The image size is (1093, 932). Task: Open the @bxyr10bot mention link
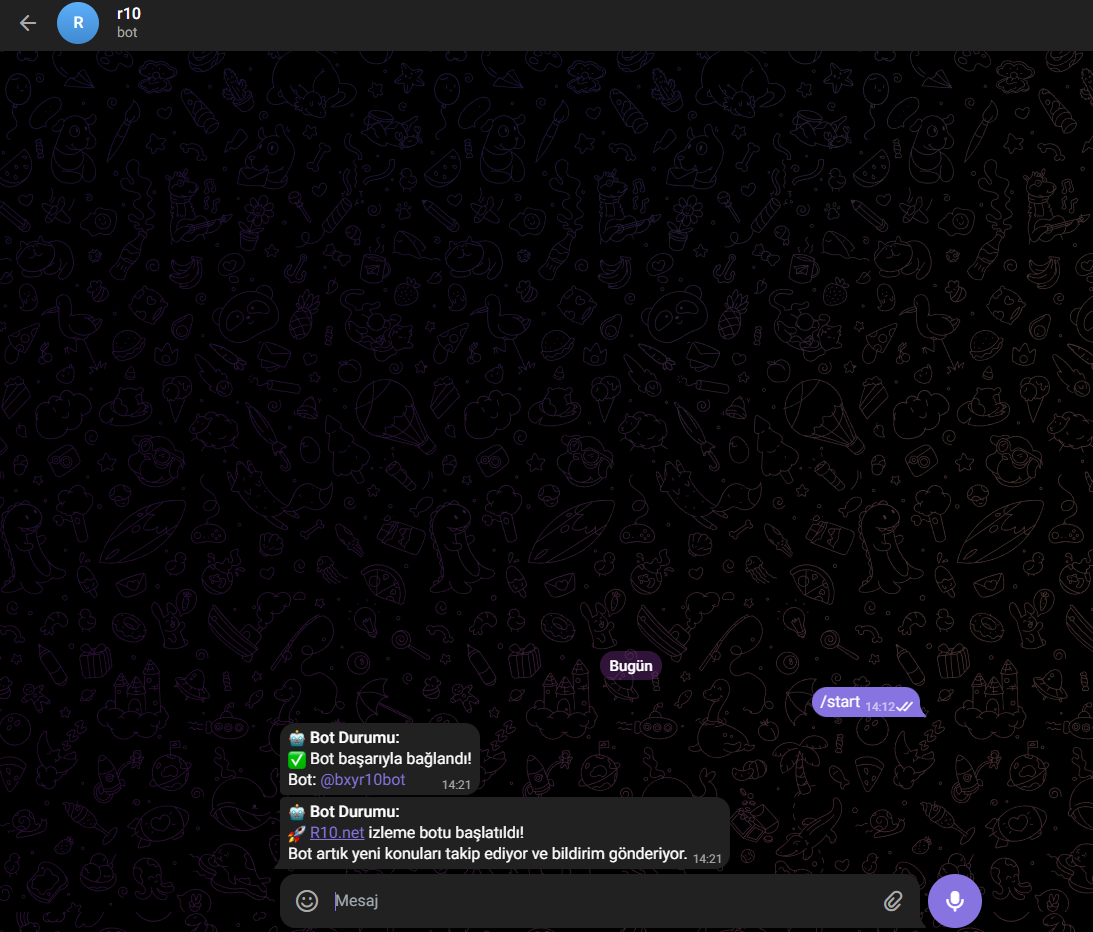point(362,779)
